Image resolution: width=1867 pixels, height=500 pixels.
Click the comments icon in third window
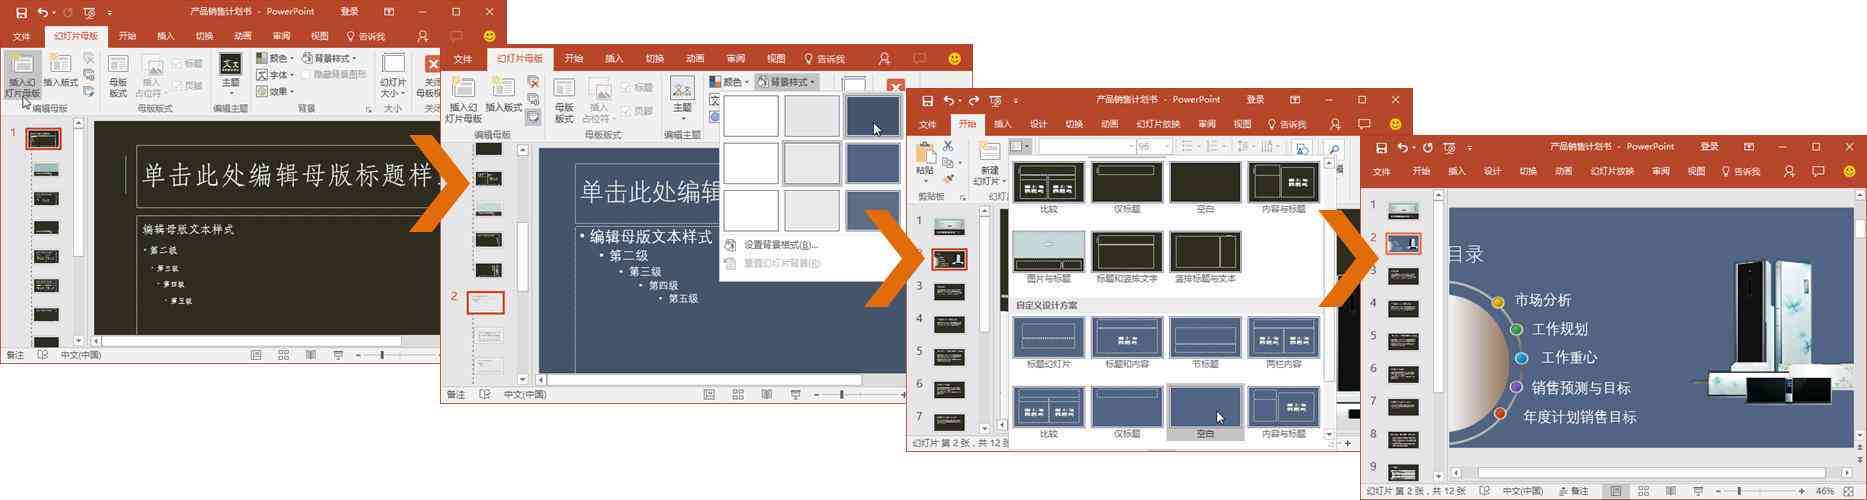click(x=1364, y=124)
